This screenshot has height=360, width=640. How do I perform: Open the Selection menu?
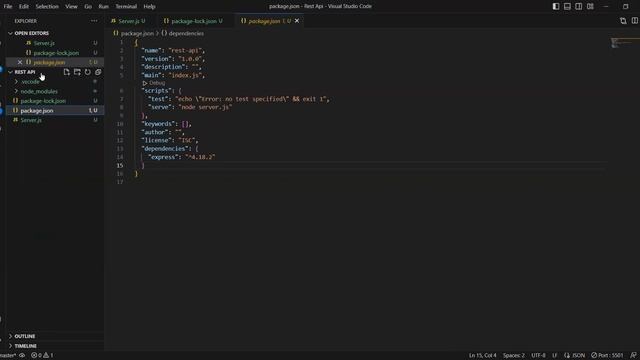(47, 7)
